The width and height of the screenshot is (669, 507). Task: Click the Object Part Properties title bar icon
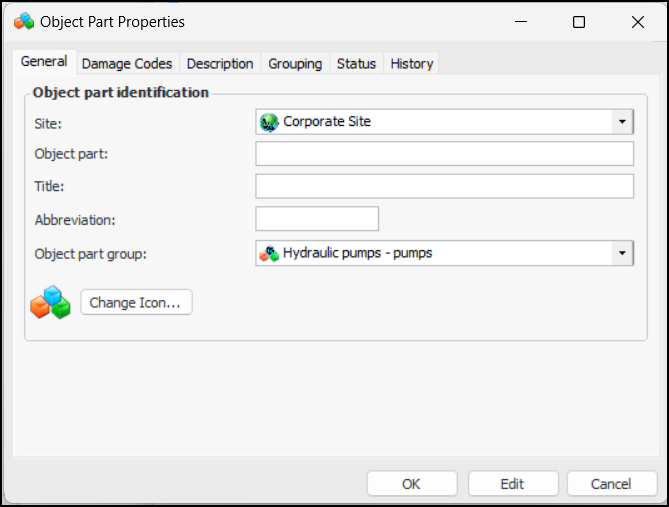click(24, 21)
